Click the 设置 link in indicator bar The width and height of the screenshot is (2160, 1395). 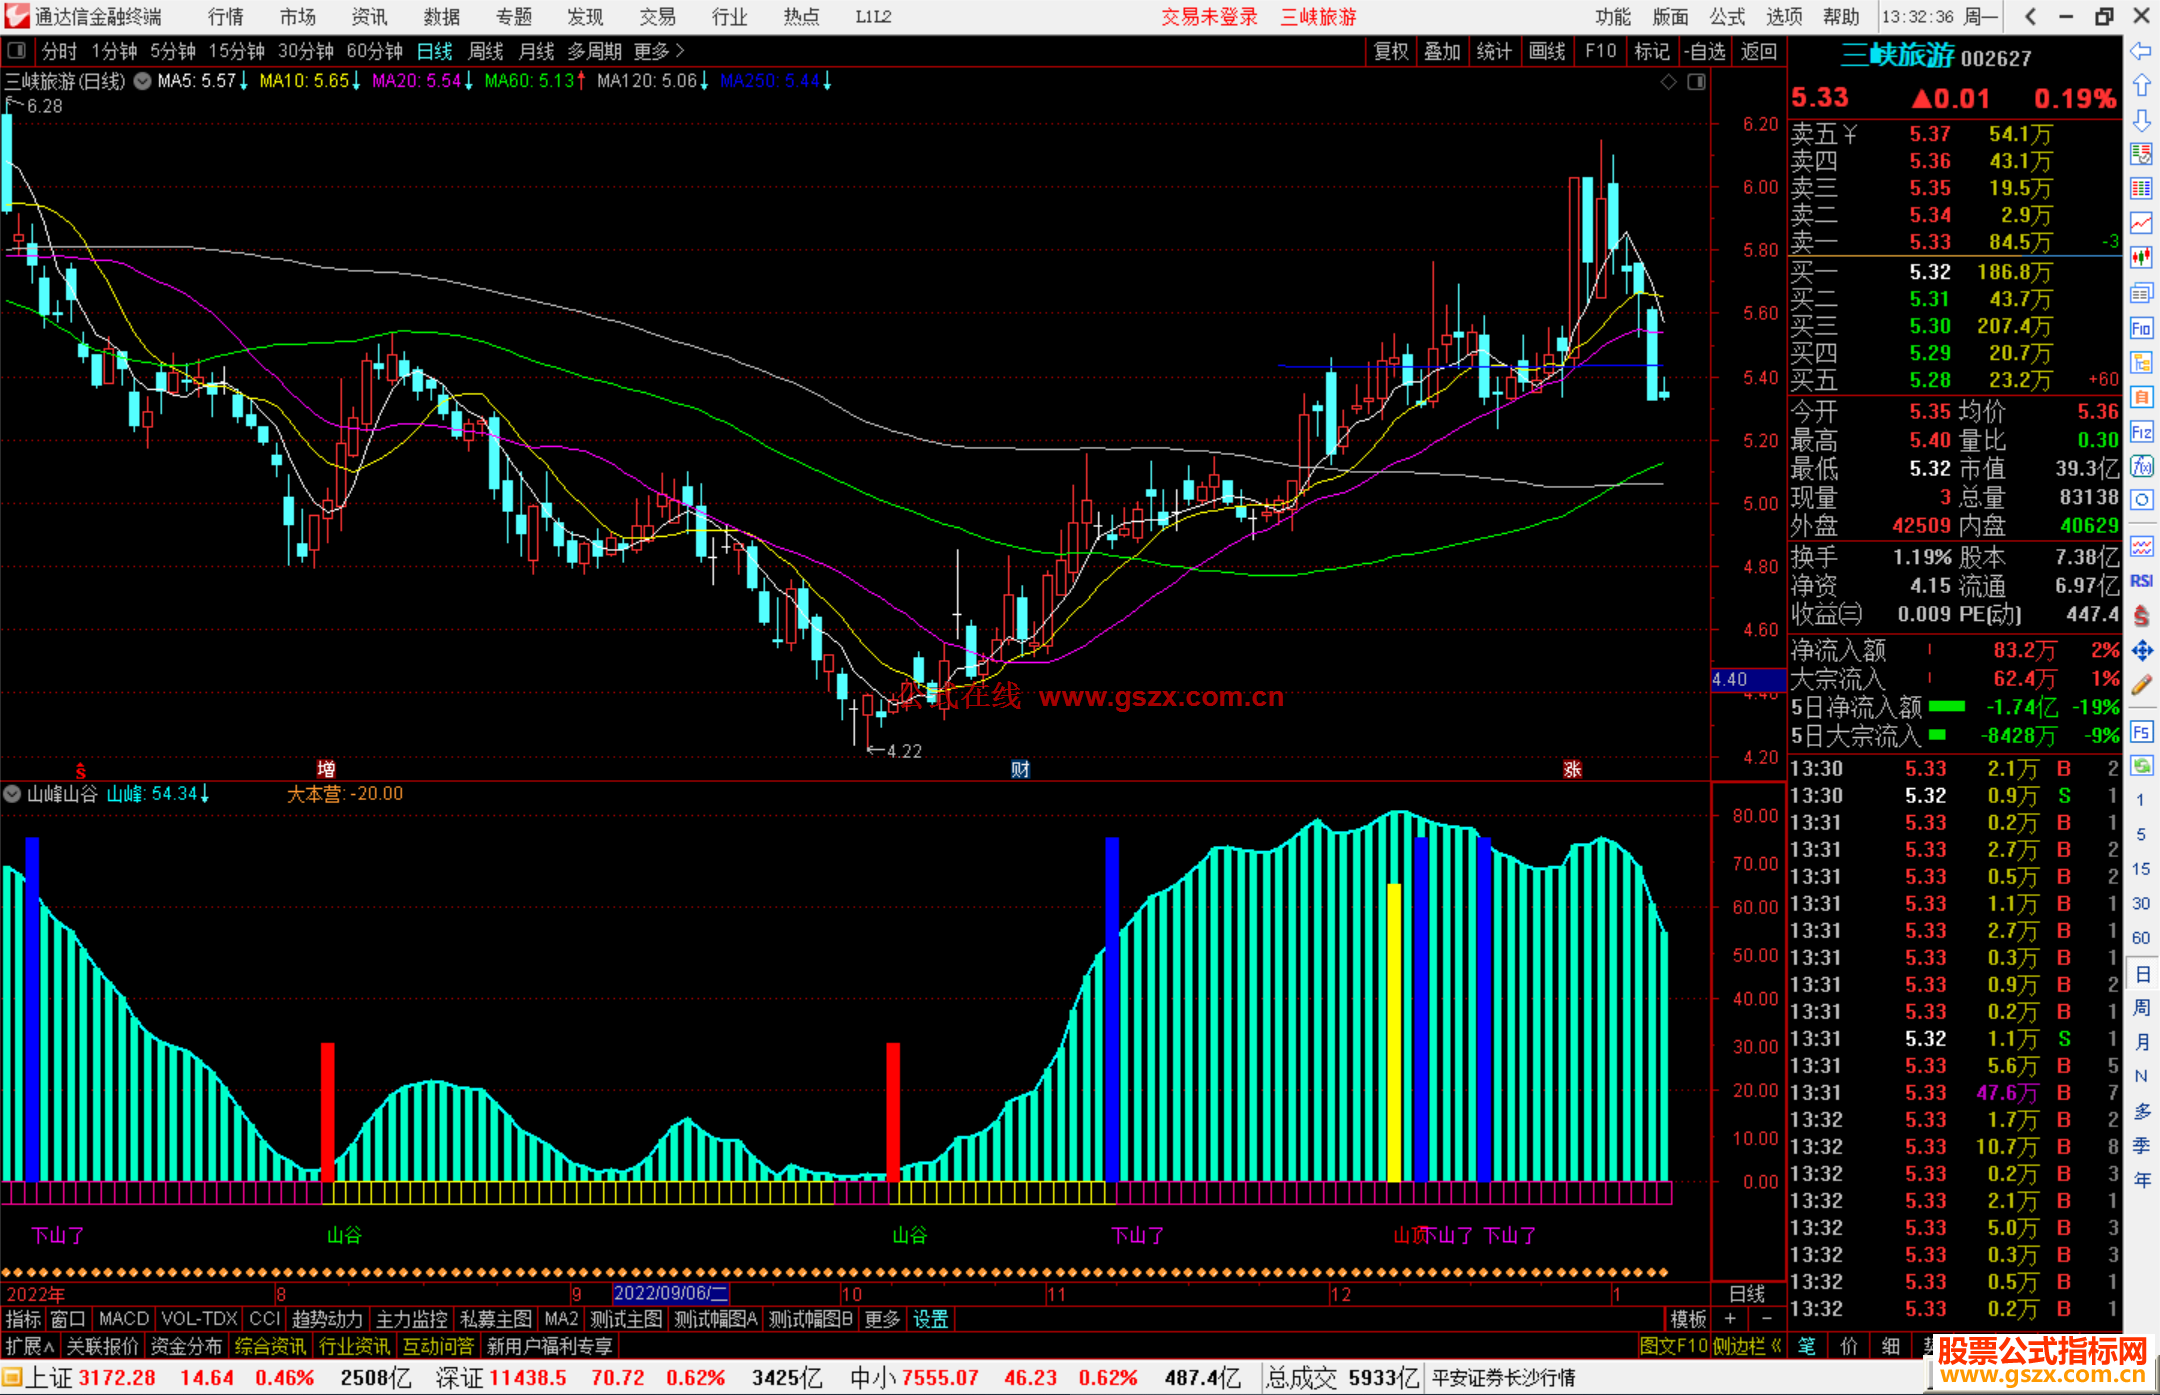930,1319
